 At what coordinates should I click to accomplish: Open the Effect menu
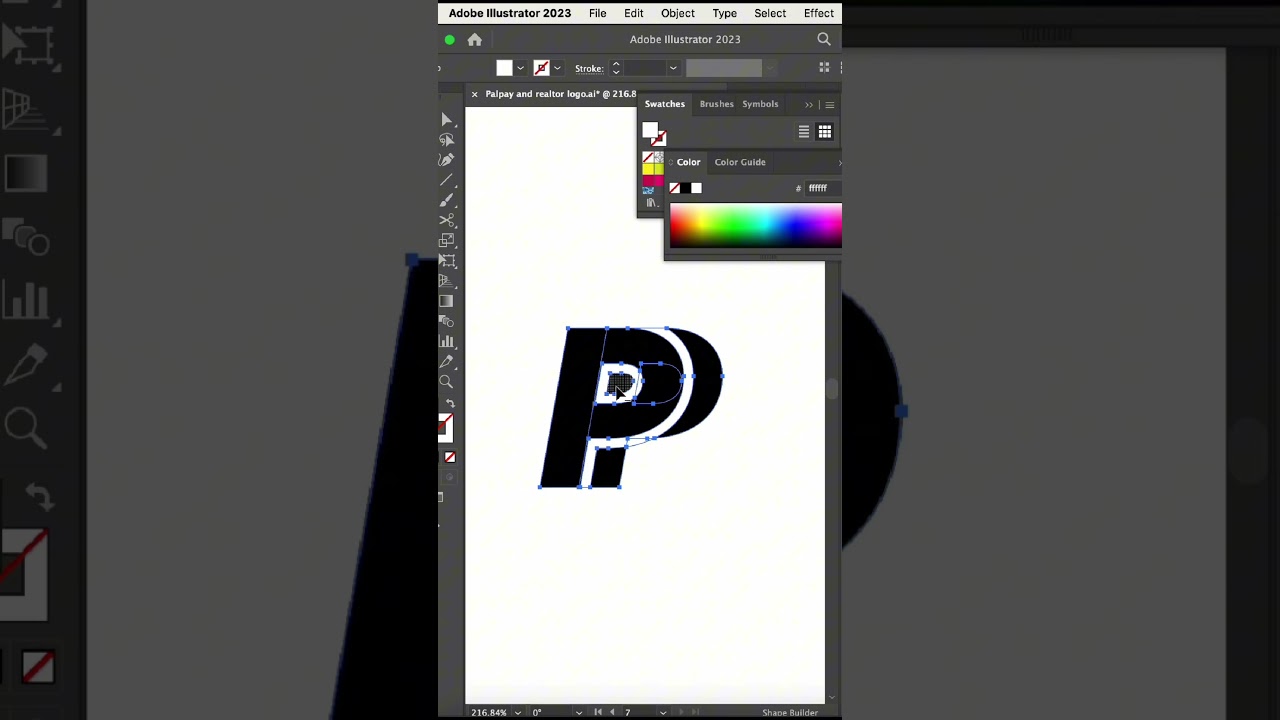[x=819, y=13]
